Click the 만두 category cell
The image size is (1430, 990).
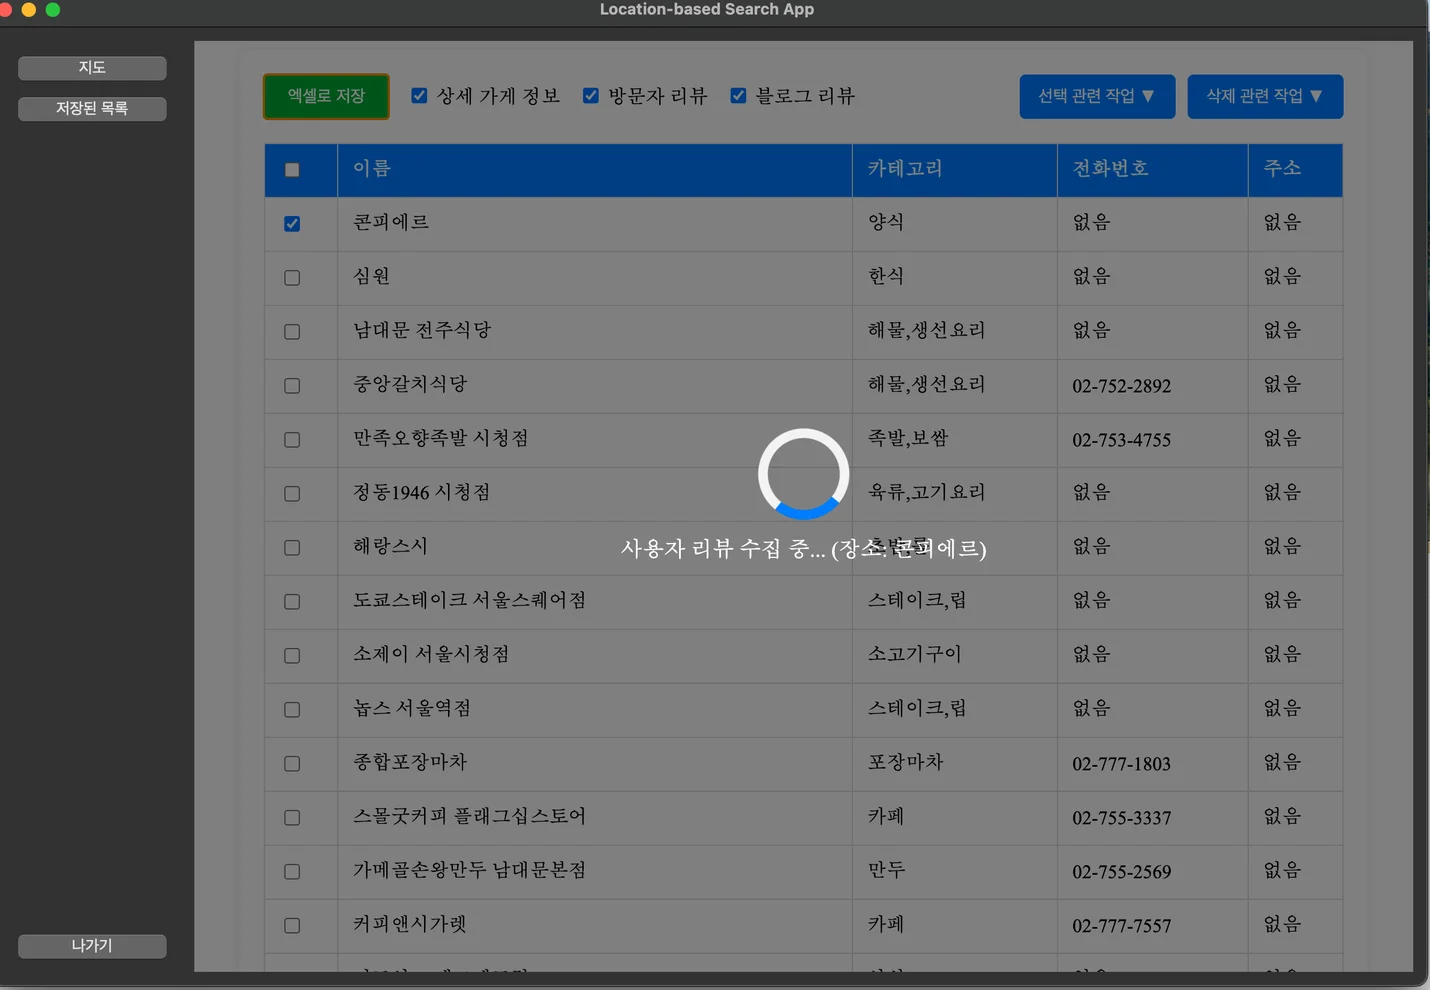pos(955,872)
